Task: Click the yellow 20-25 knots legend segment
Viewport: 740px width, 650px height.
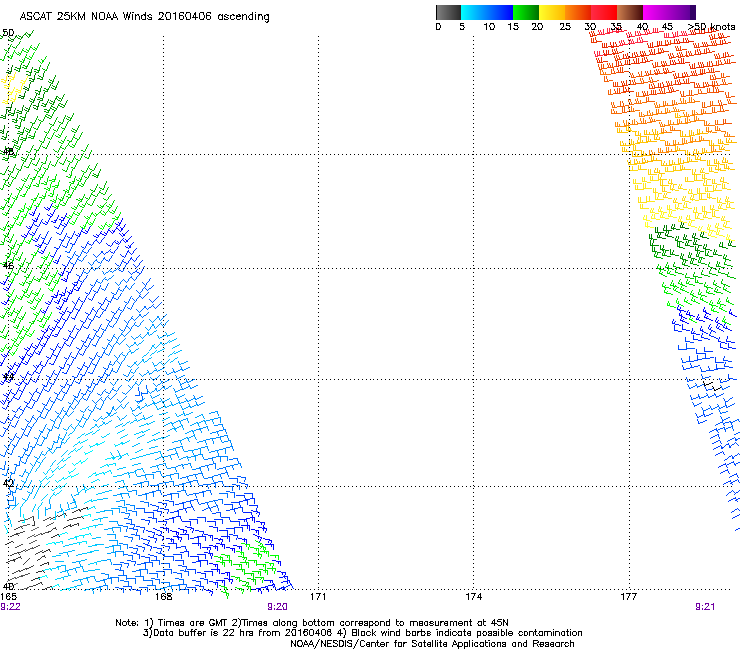Action: coord(552,12)
